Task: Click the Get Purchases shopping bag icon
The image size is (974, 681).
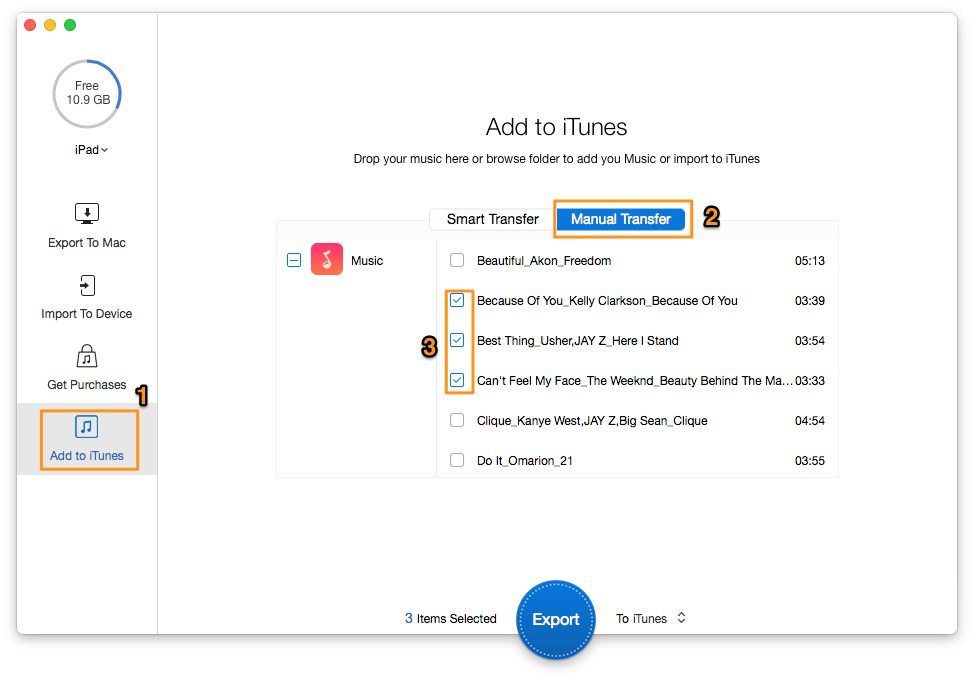Action: 87,356
